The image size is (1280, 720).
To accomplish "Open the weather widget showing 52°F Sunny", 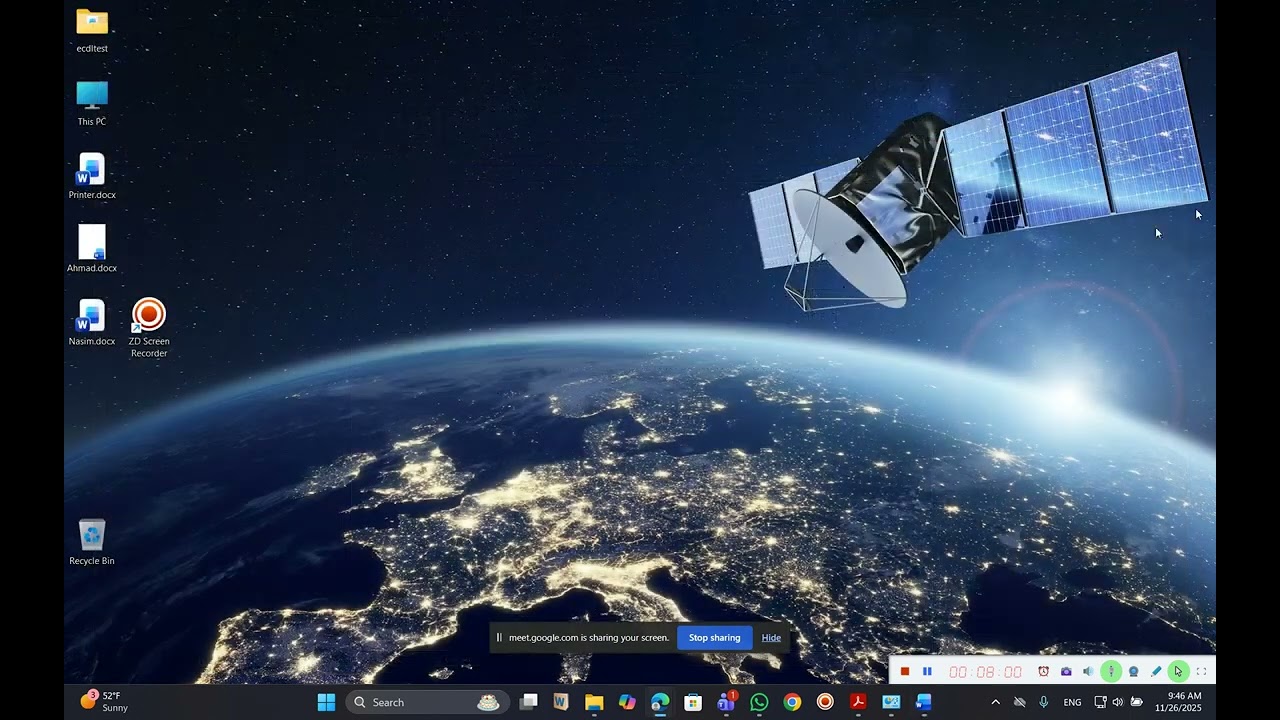I will pyautogui.click(x=104, y=702).
